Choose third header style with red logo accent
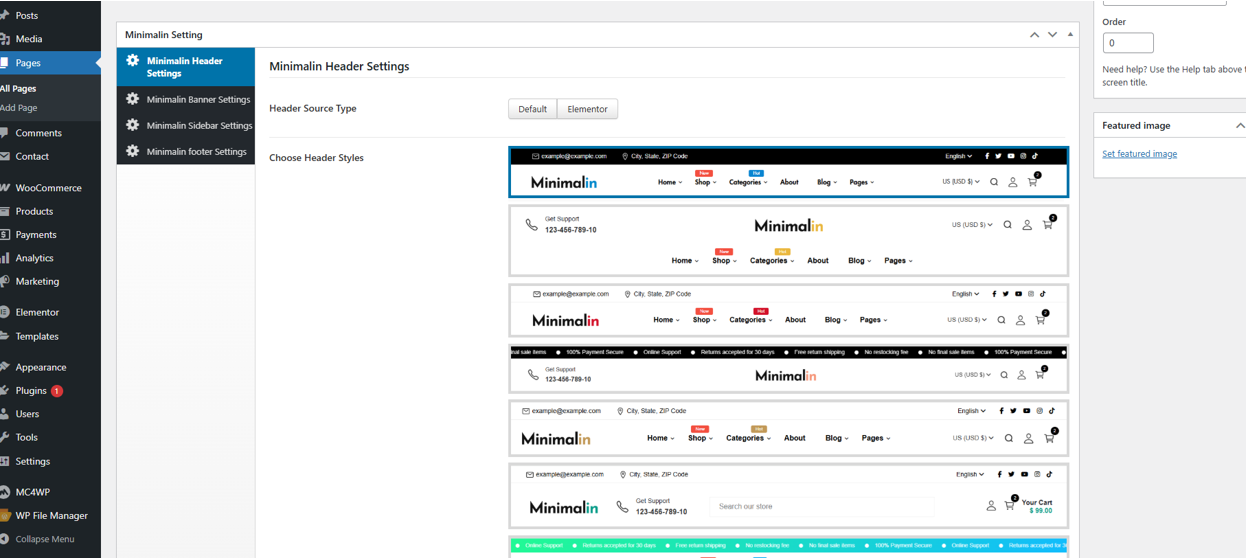This screenshot has width=1246, height=558. pos(788,310)
